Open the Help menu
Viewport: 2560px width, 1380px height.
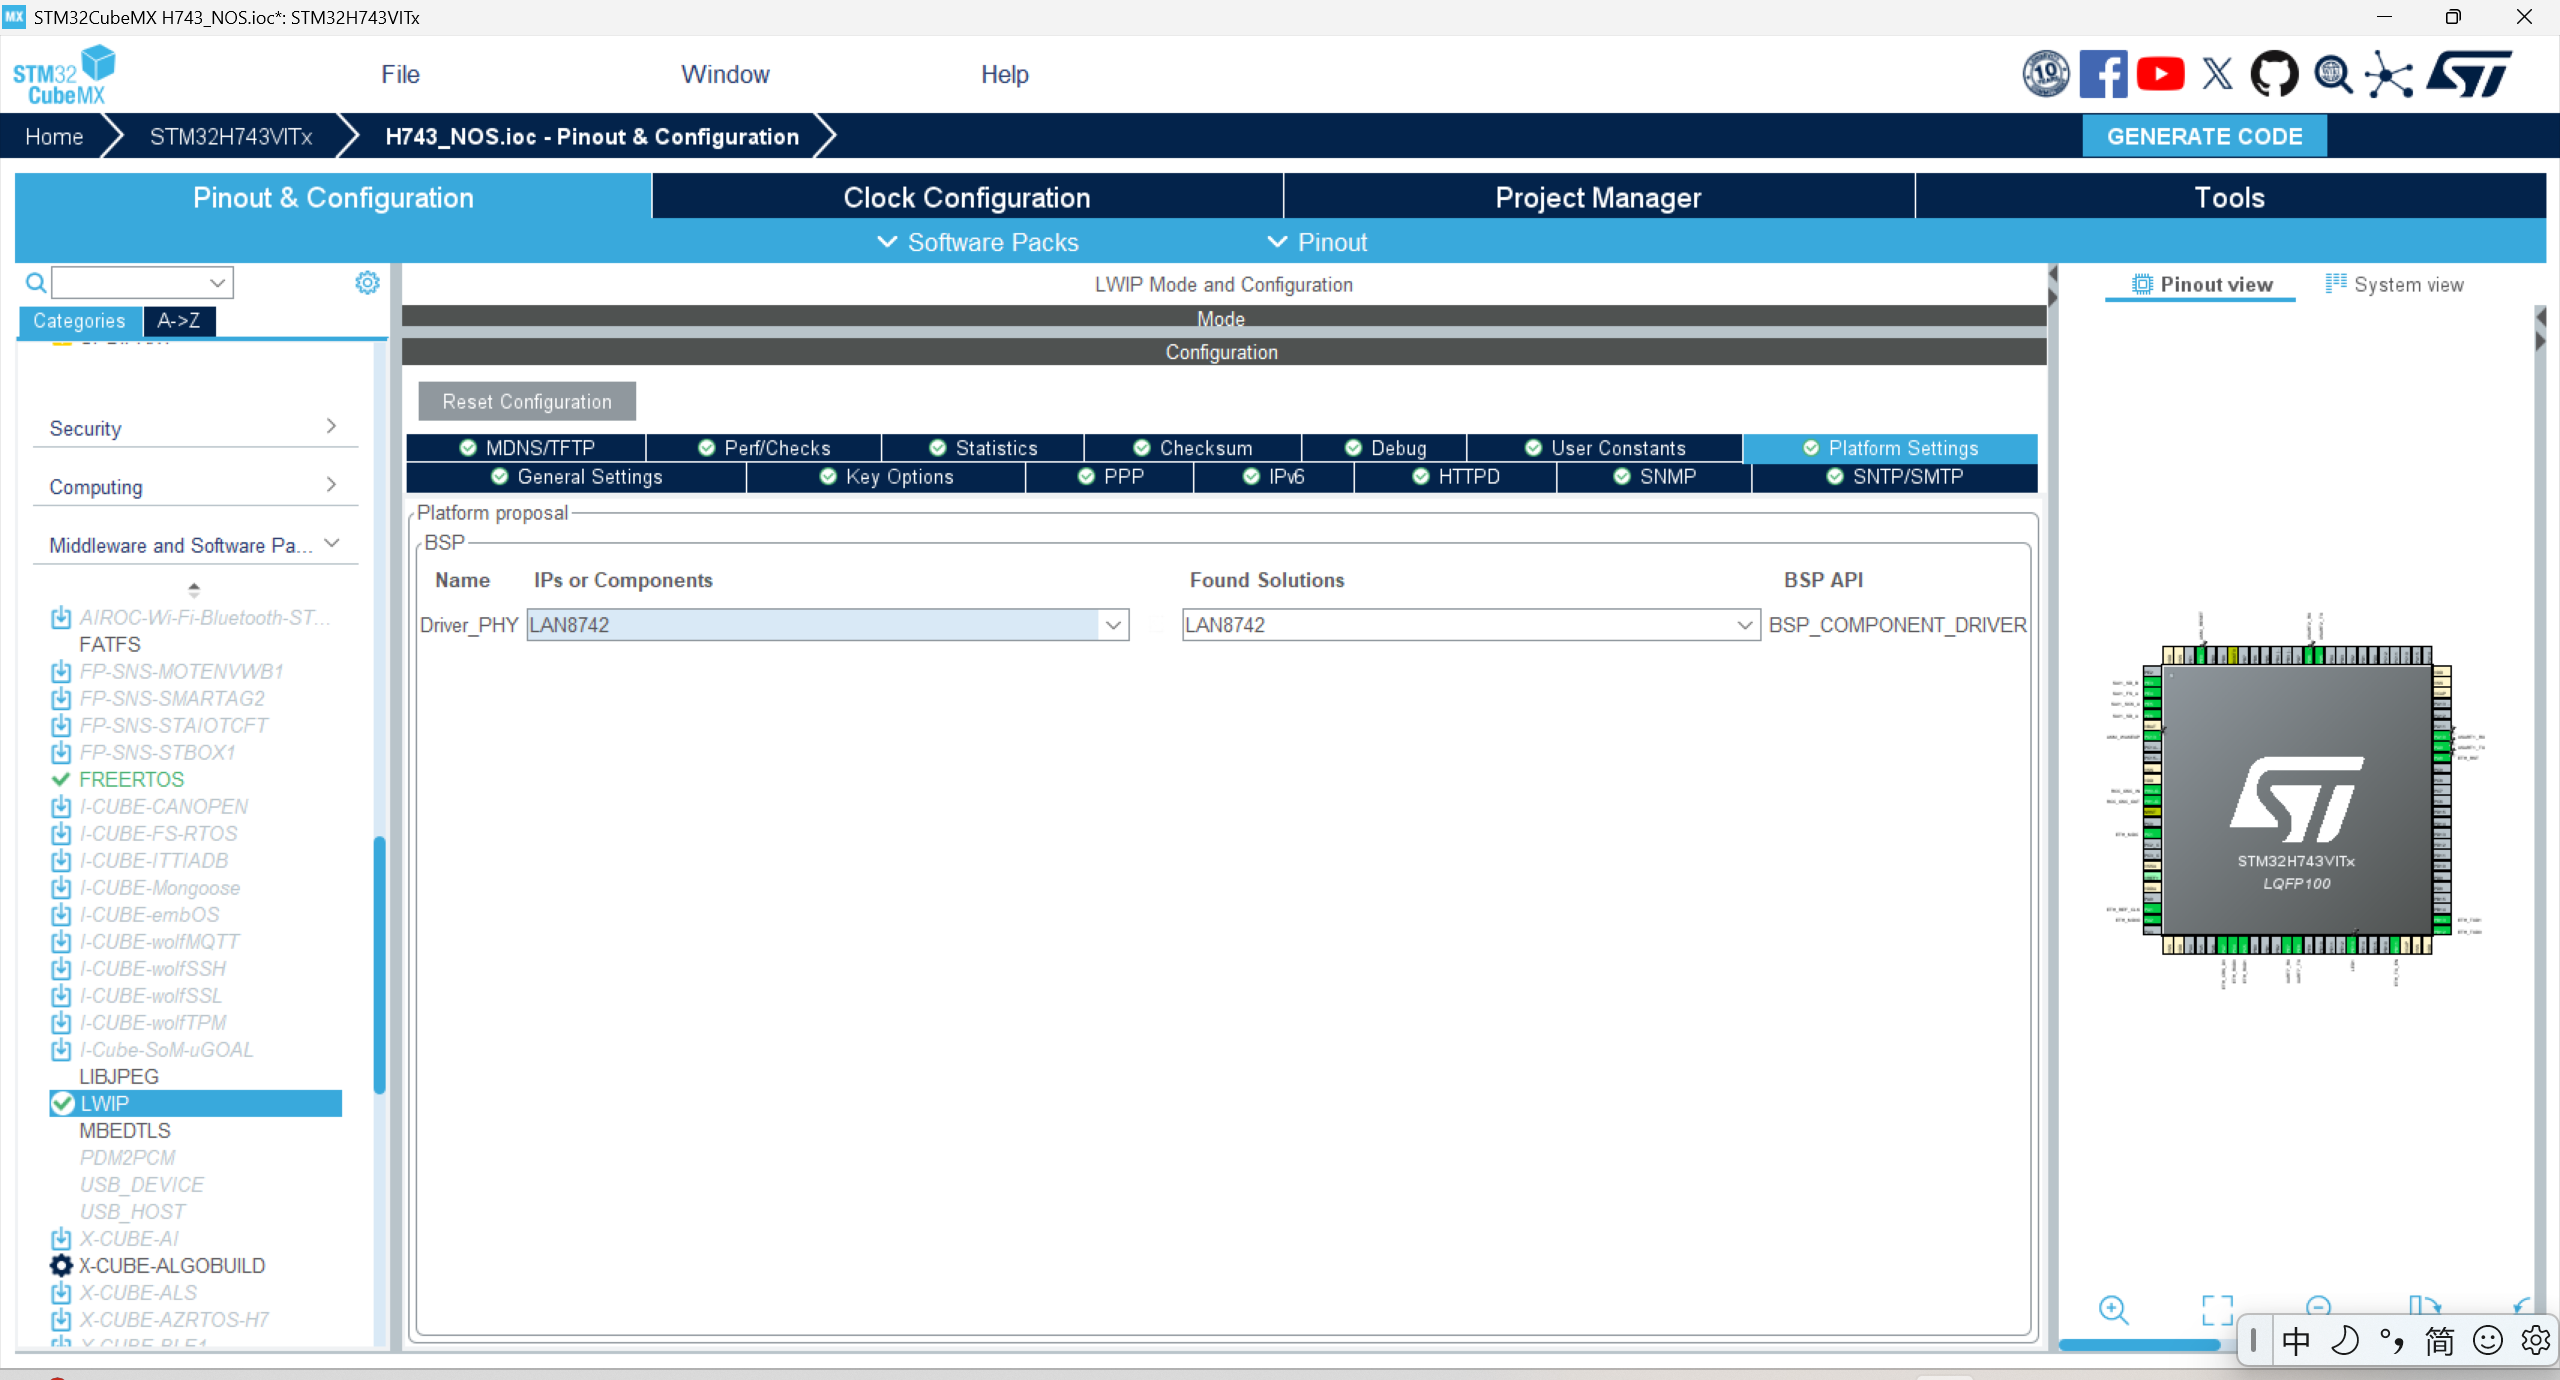click(1004, 74)
